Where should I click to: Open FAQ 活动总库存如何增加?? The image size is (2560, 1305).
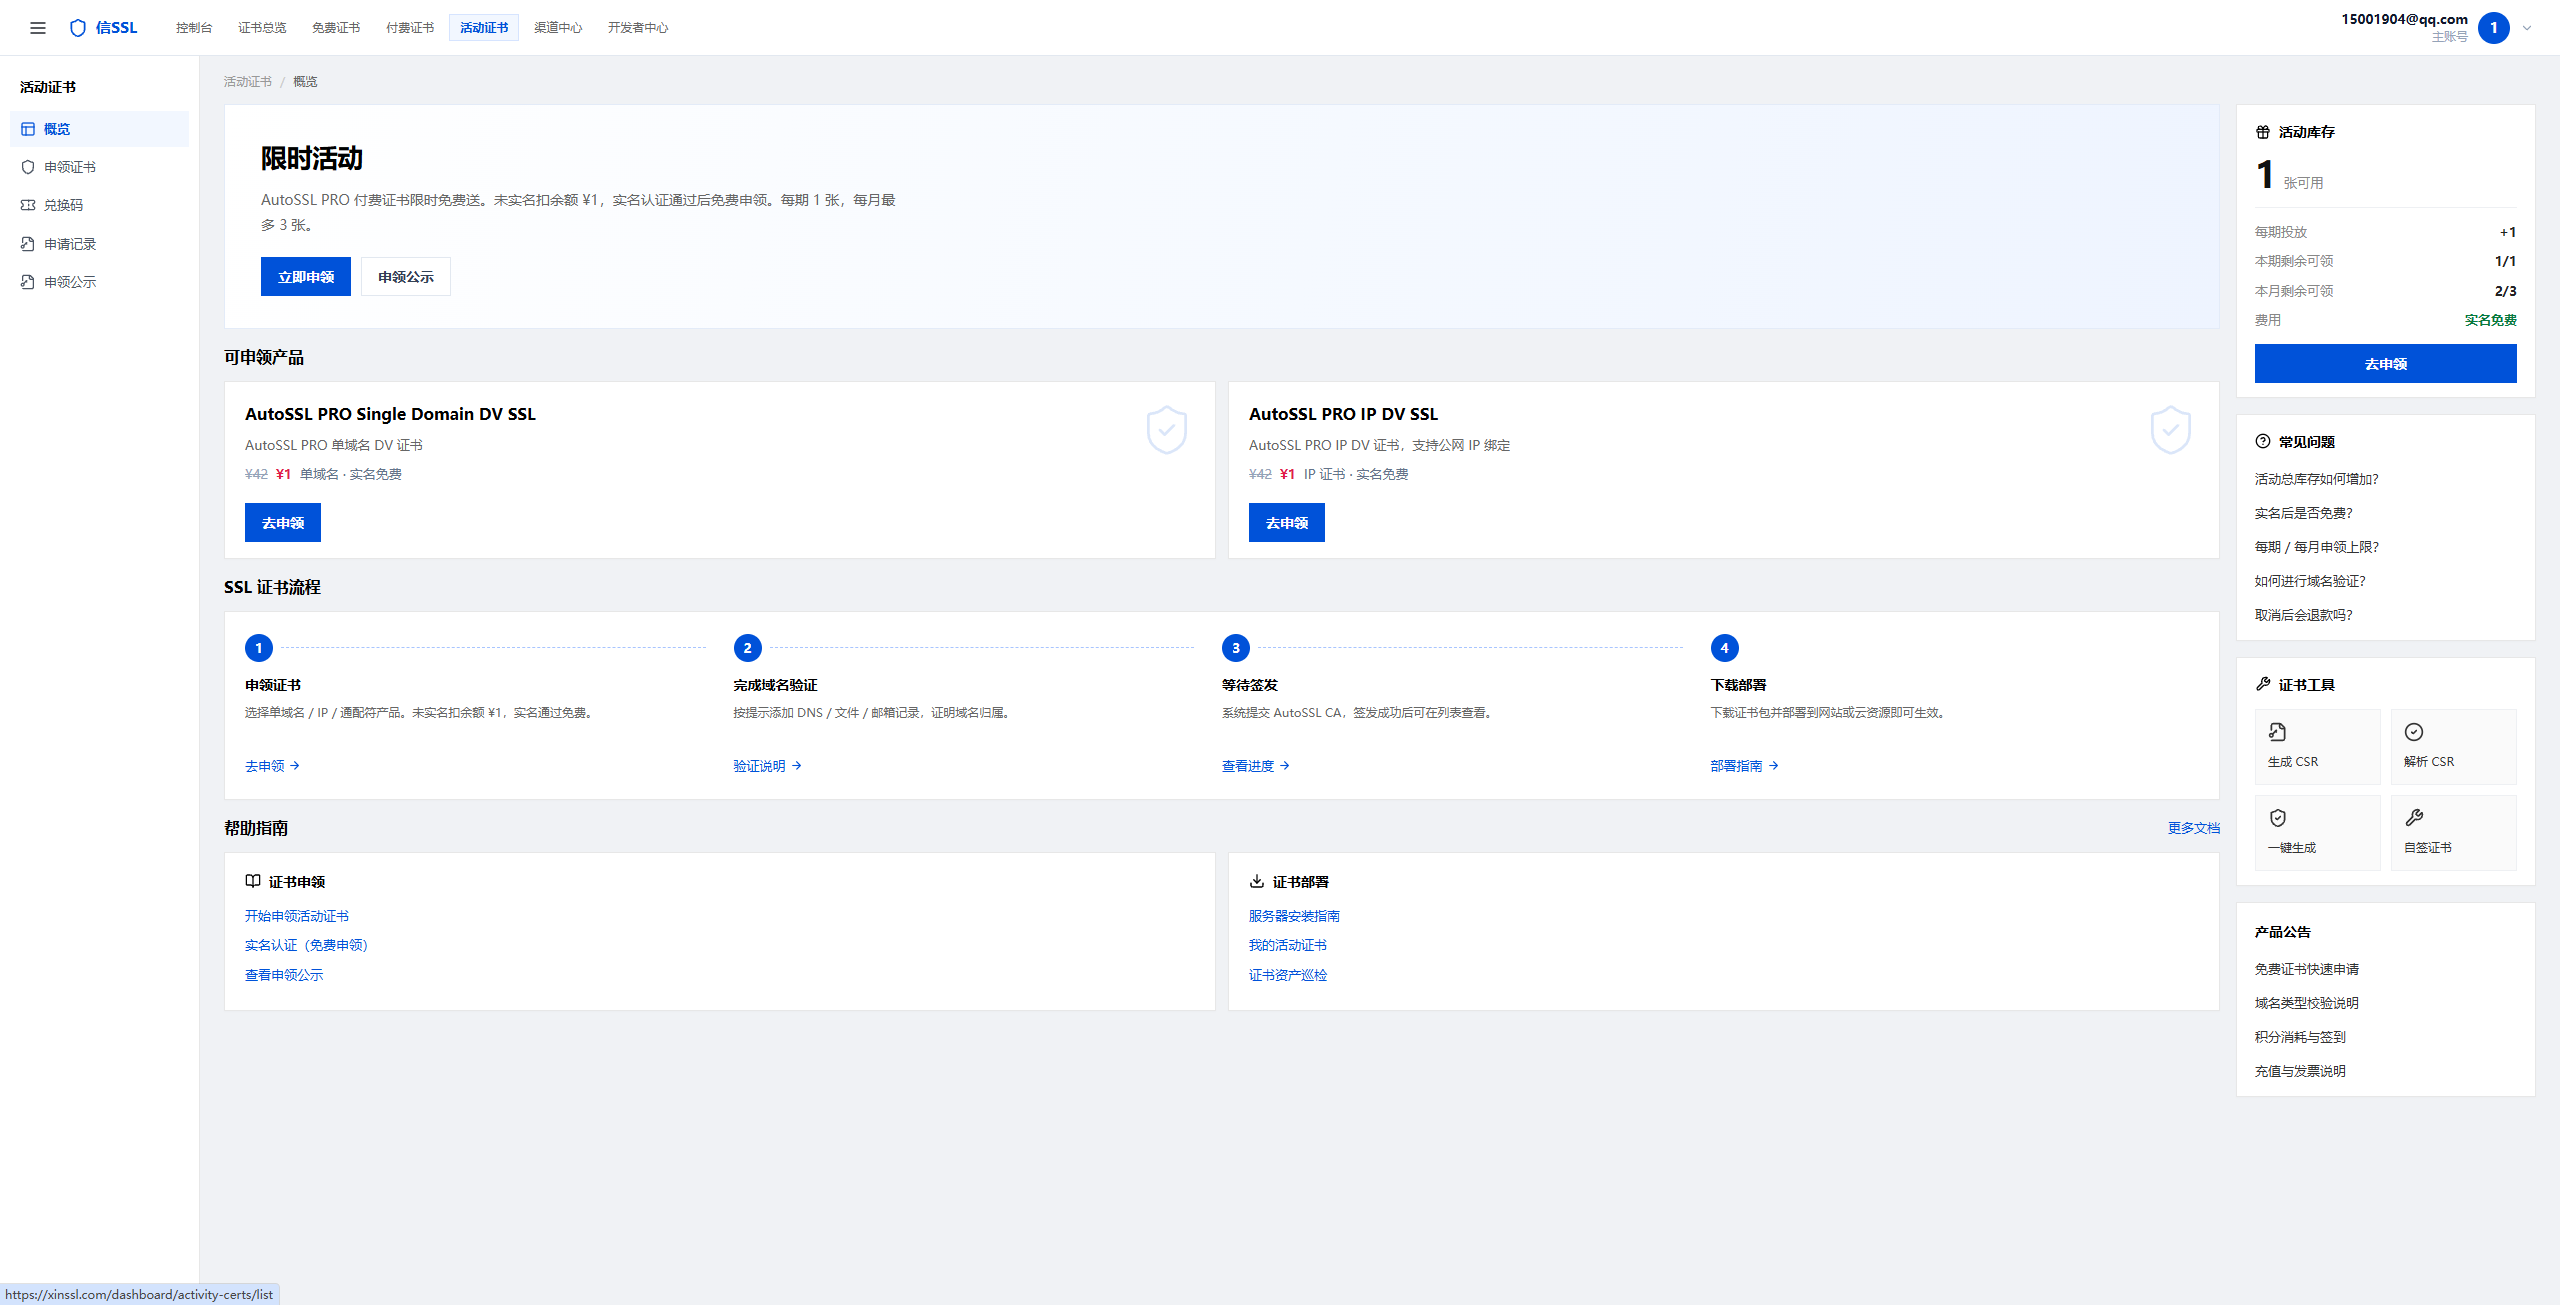point(2317,479)
